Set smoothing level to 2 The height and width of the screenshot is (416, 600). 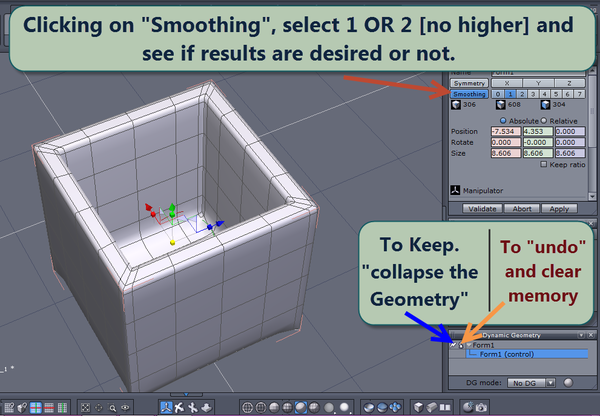[x=522, y=94]
